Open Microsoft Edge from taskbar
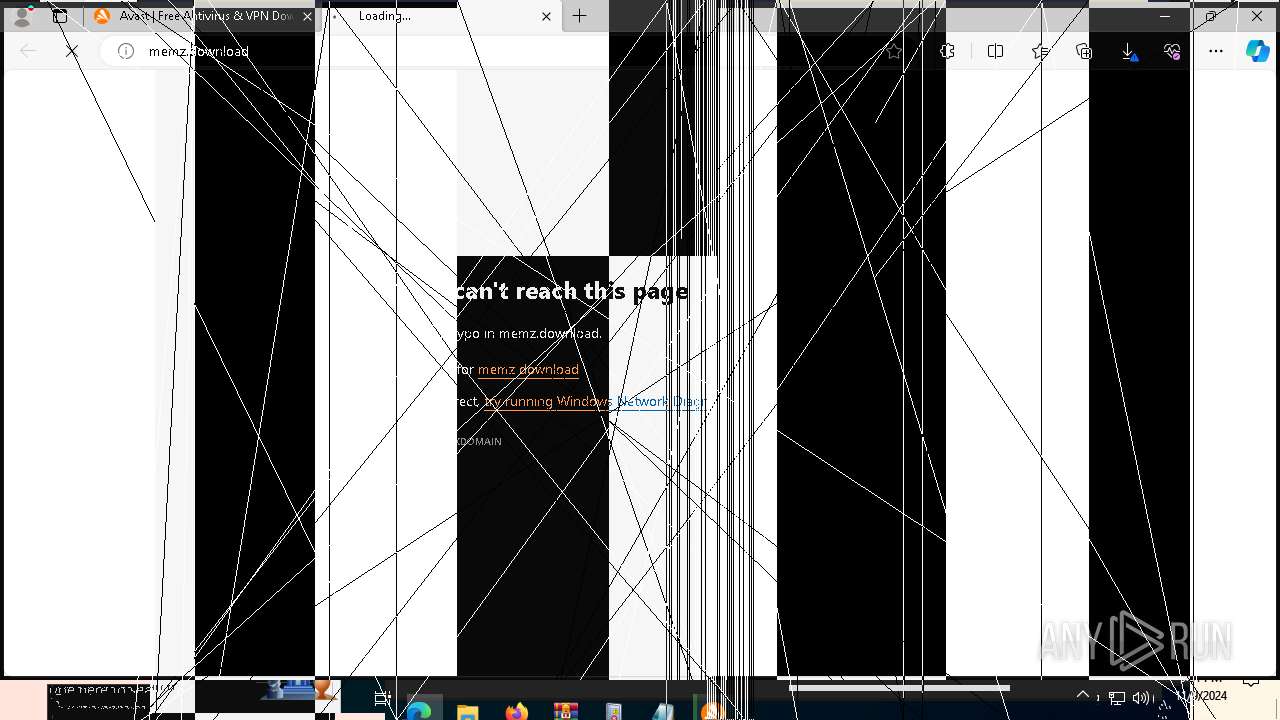The image size is (1280, 720). click(x=419, y=711)
